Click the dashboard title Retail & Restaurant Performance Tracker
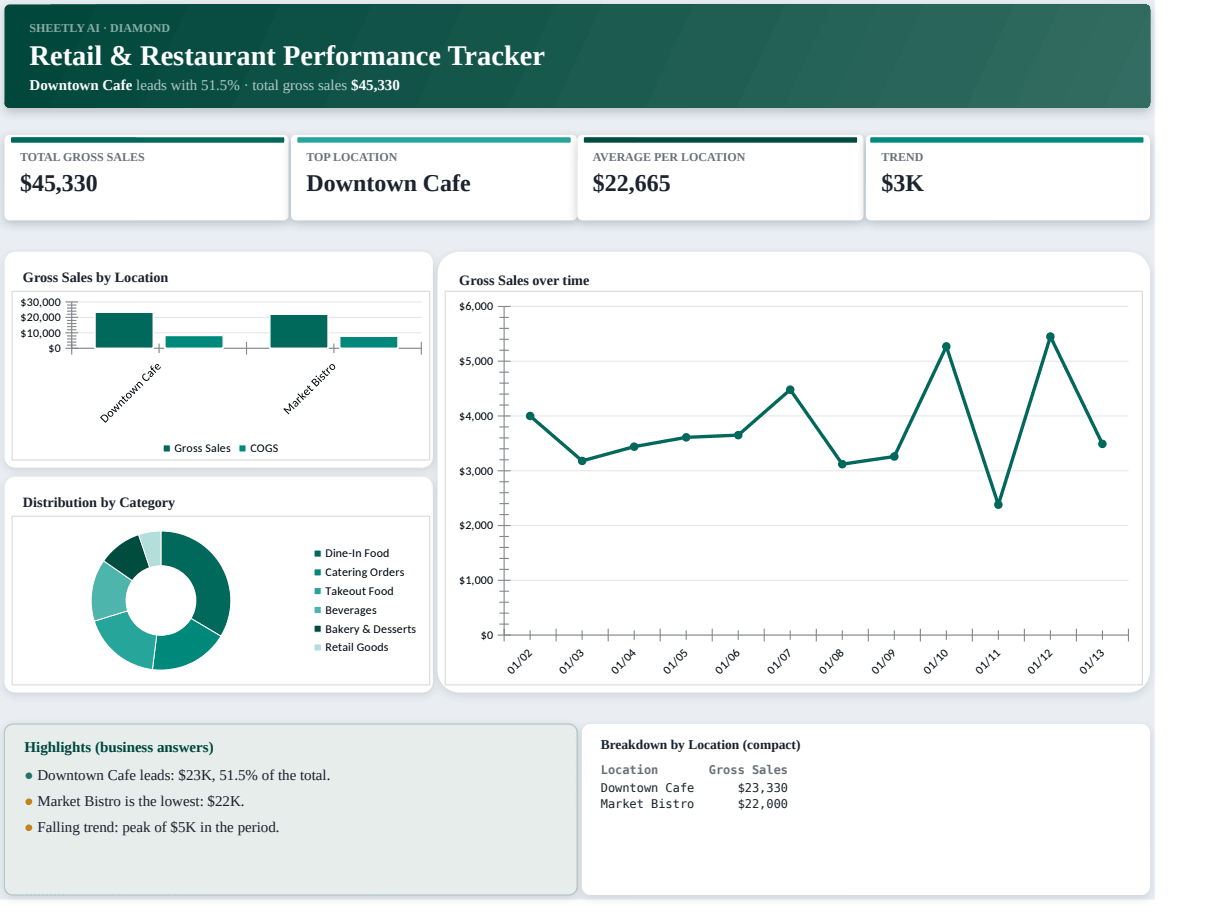The height and width of the screenshot is (922, 1227). tap(287, 56)
